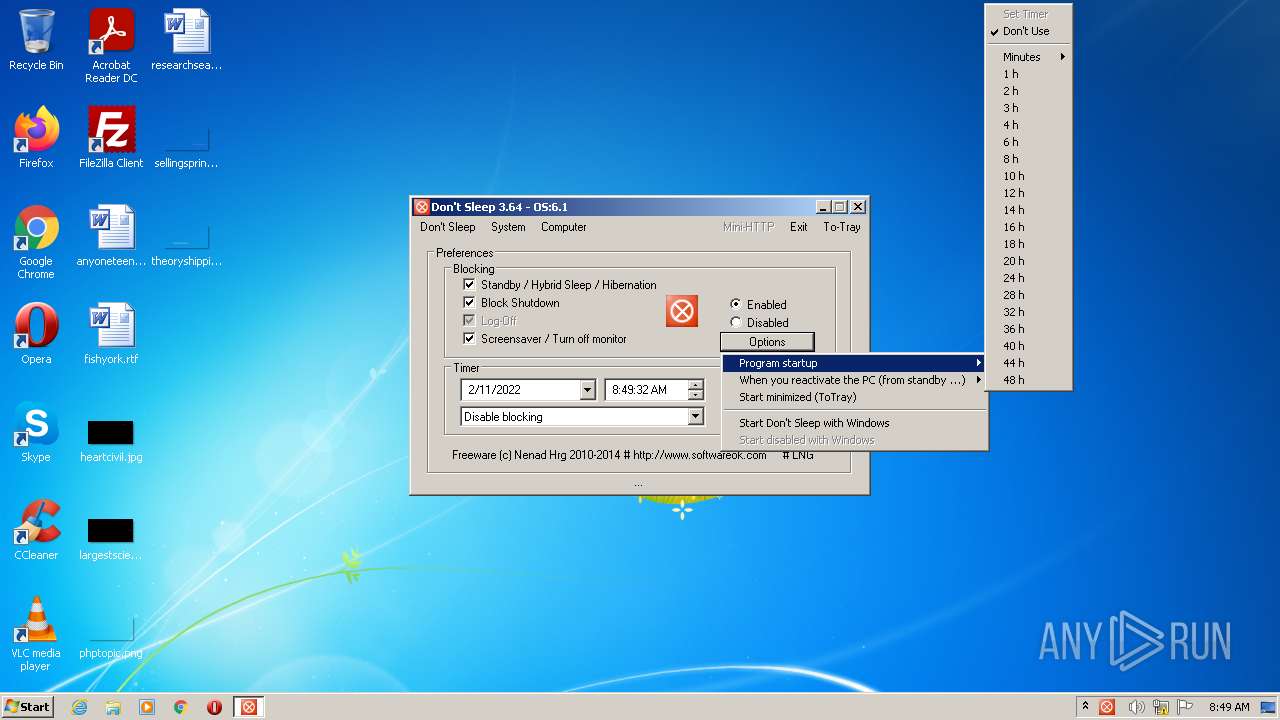Choose Start Don't Sleep with Windows
Viewport: 1280px width, 720px height.
tap(855, 423)
